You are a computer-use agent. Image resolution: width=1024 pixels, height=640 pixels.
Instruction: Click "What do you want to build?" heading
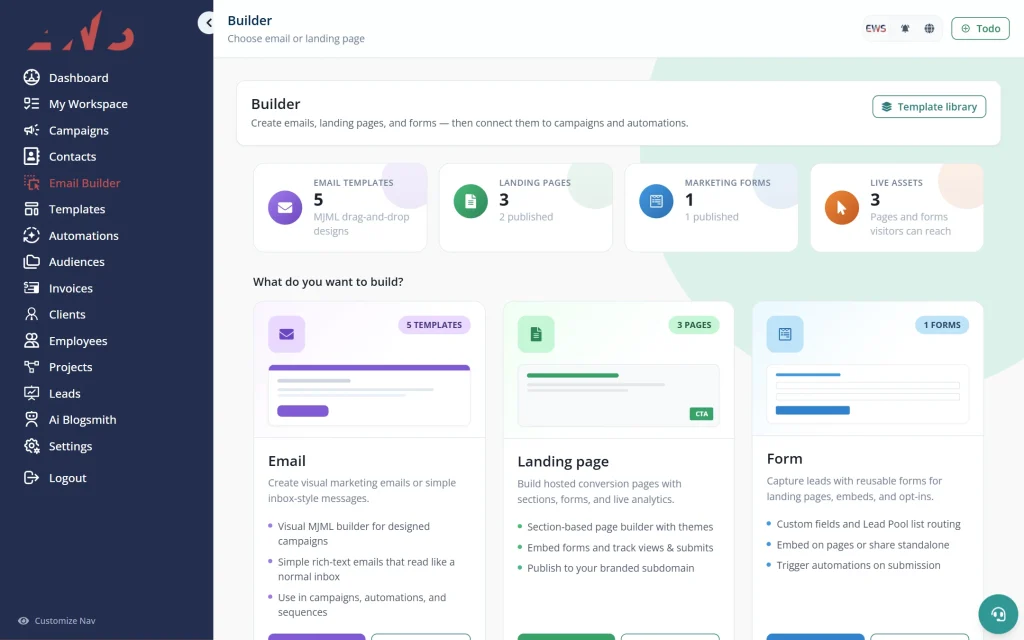pyautogui.click(x=328, y=281)
